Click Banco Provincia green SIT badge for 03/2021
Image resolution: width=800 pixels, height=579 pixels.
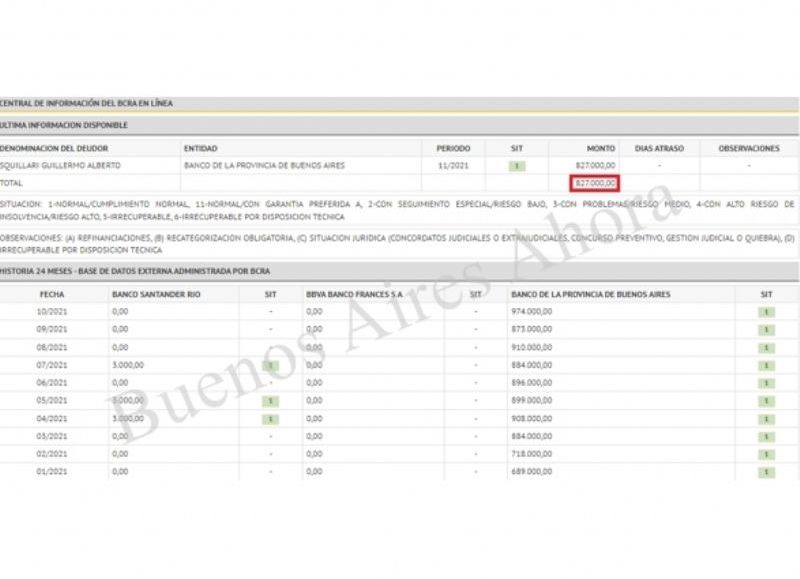(x=766, y=436)
